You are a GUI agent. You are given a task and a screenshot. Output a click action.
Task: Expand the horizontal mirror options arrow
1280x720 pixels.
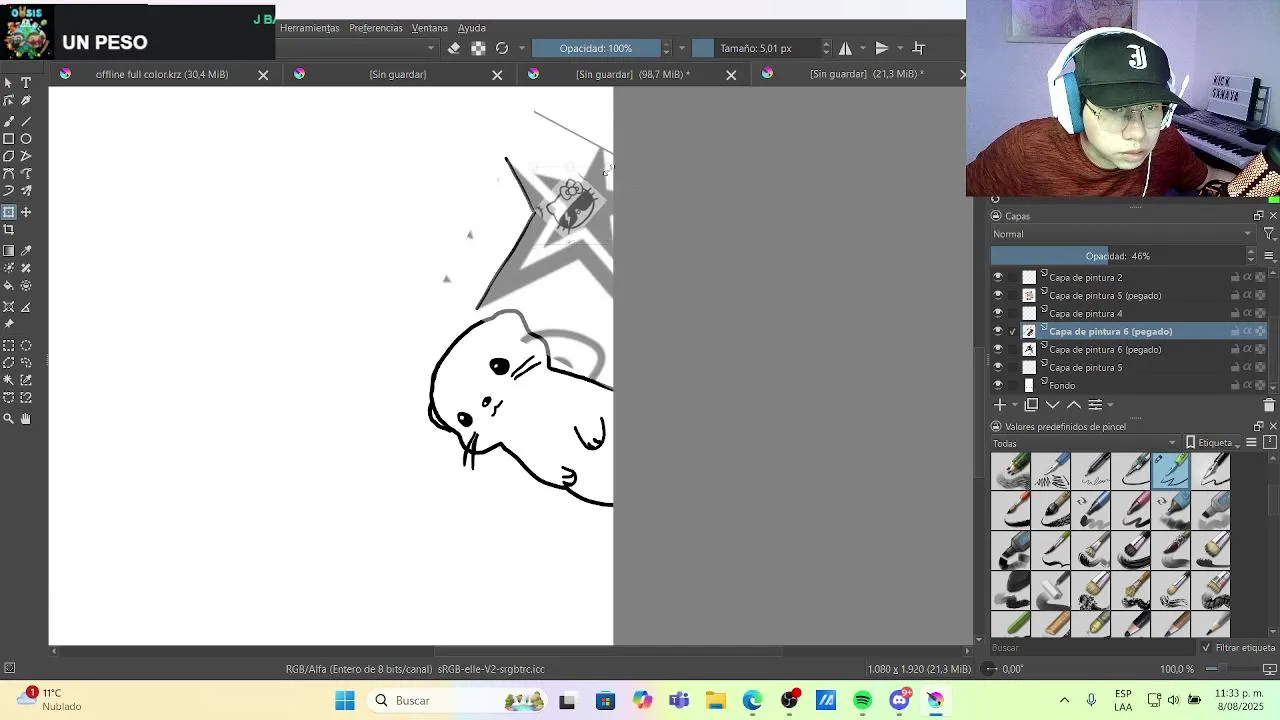(x=863, y=48)
